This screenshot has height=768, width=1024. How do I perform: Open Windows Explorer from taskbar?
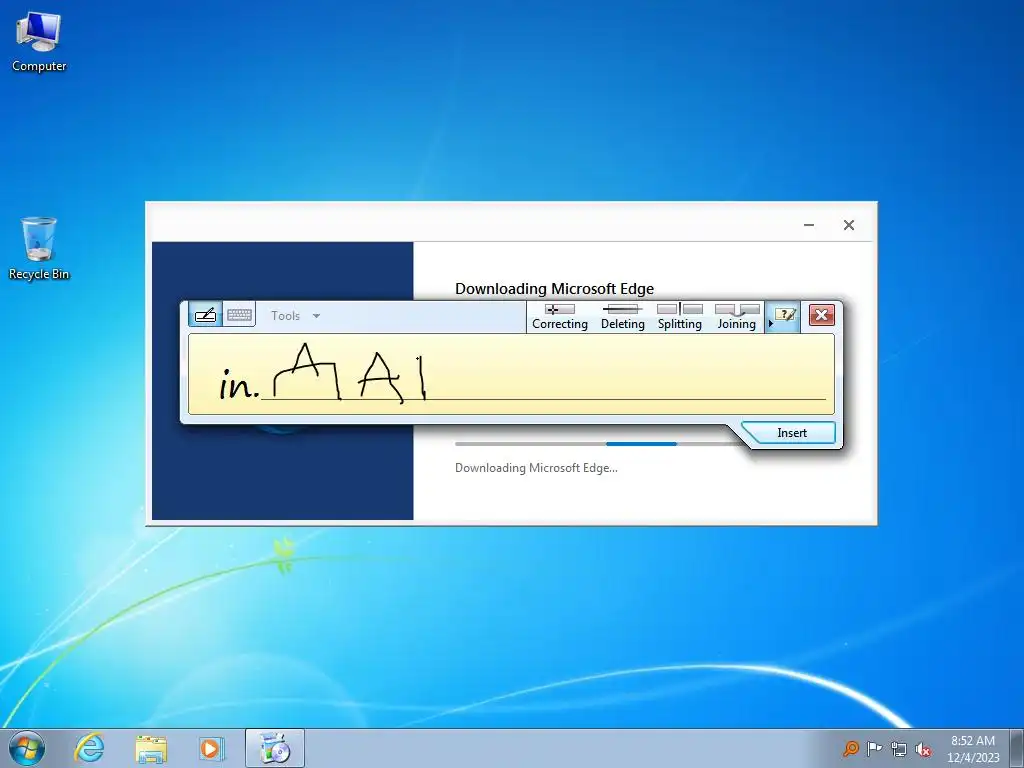151,748
